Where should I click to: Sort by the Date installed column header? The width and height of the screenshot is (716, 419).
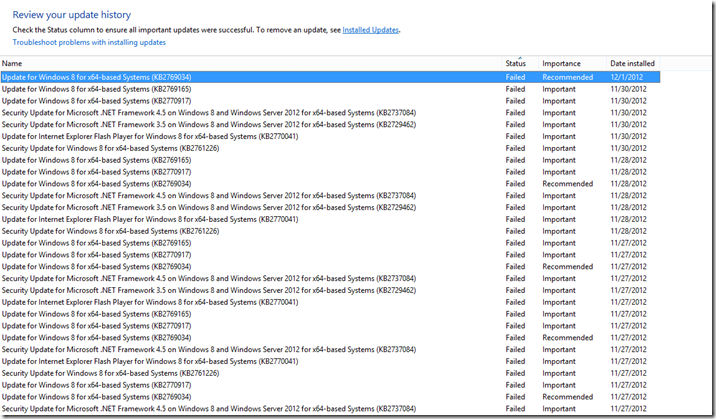click(x=633, y=63)
